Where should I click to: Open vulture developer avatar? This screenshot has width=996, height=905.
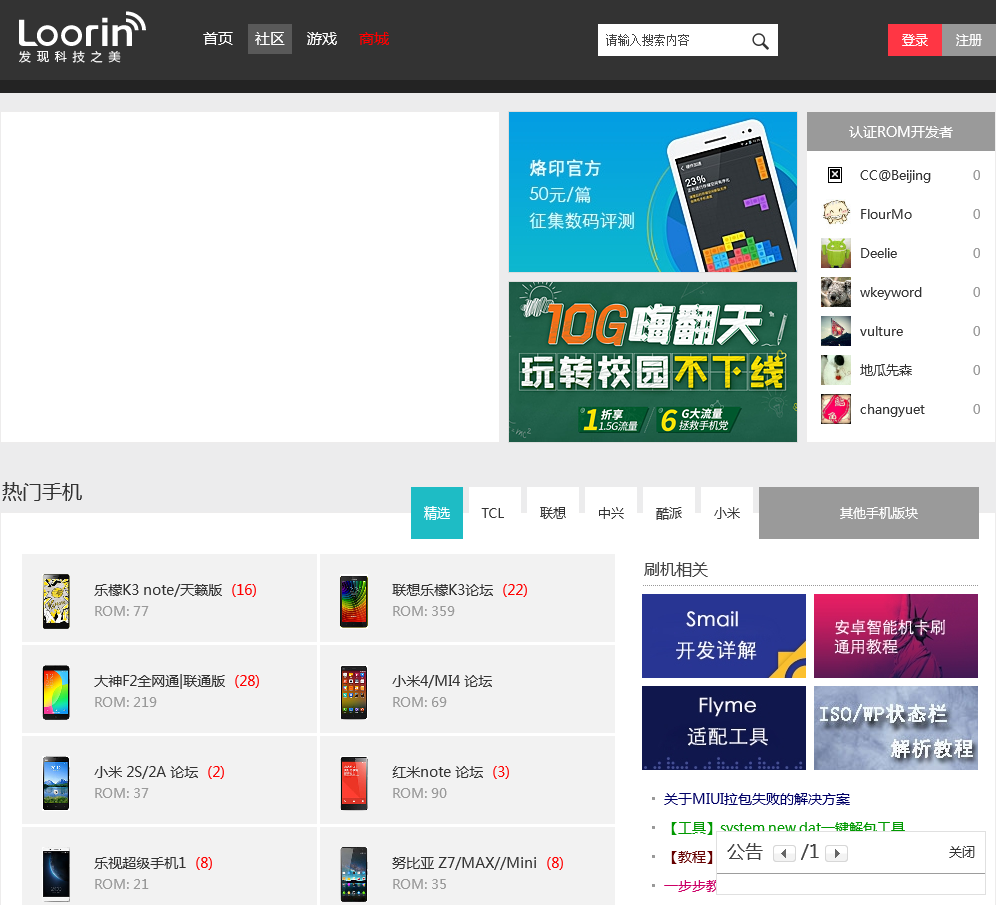[x=836, y=331]
